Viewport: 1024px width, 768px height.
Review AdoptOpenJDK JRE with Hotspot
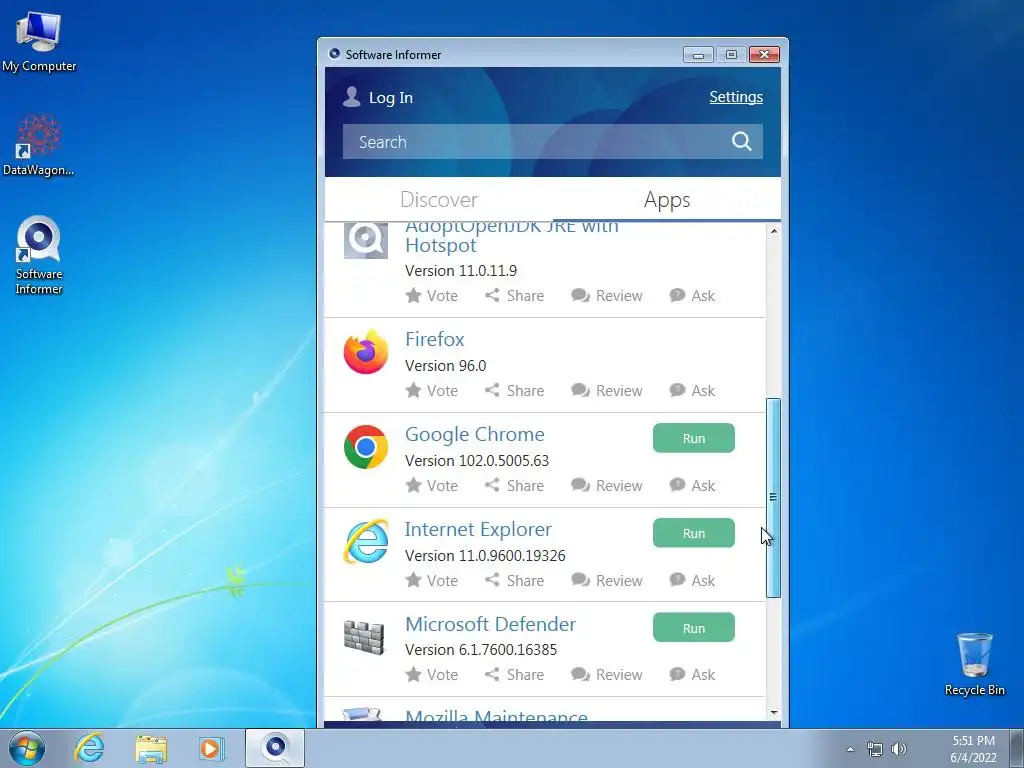(x=607, y=295)
